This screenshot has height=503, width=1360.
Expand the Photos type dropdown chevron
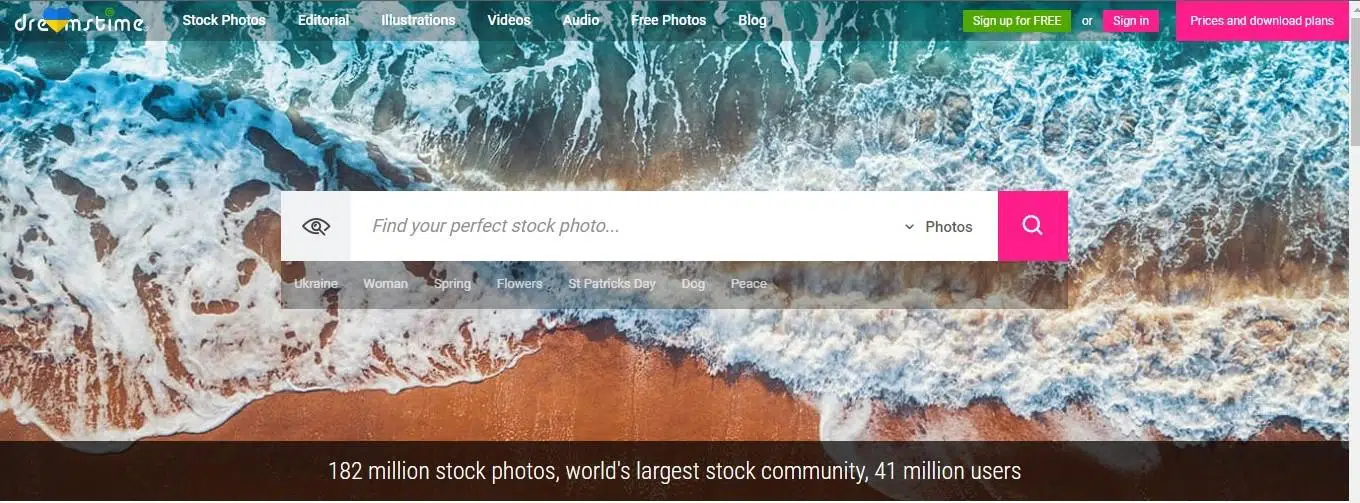coord(909,227)
